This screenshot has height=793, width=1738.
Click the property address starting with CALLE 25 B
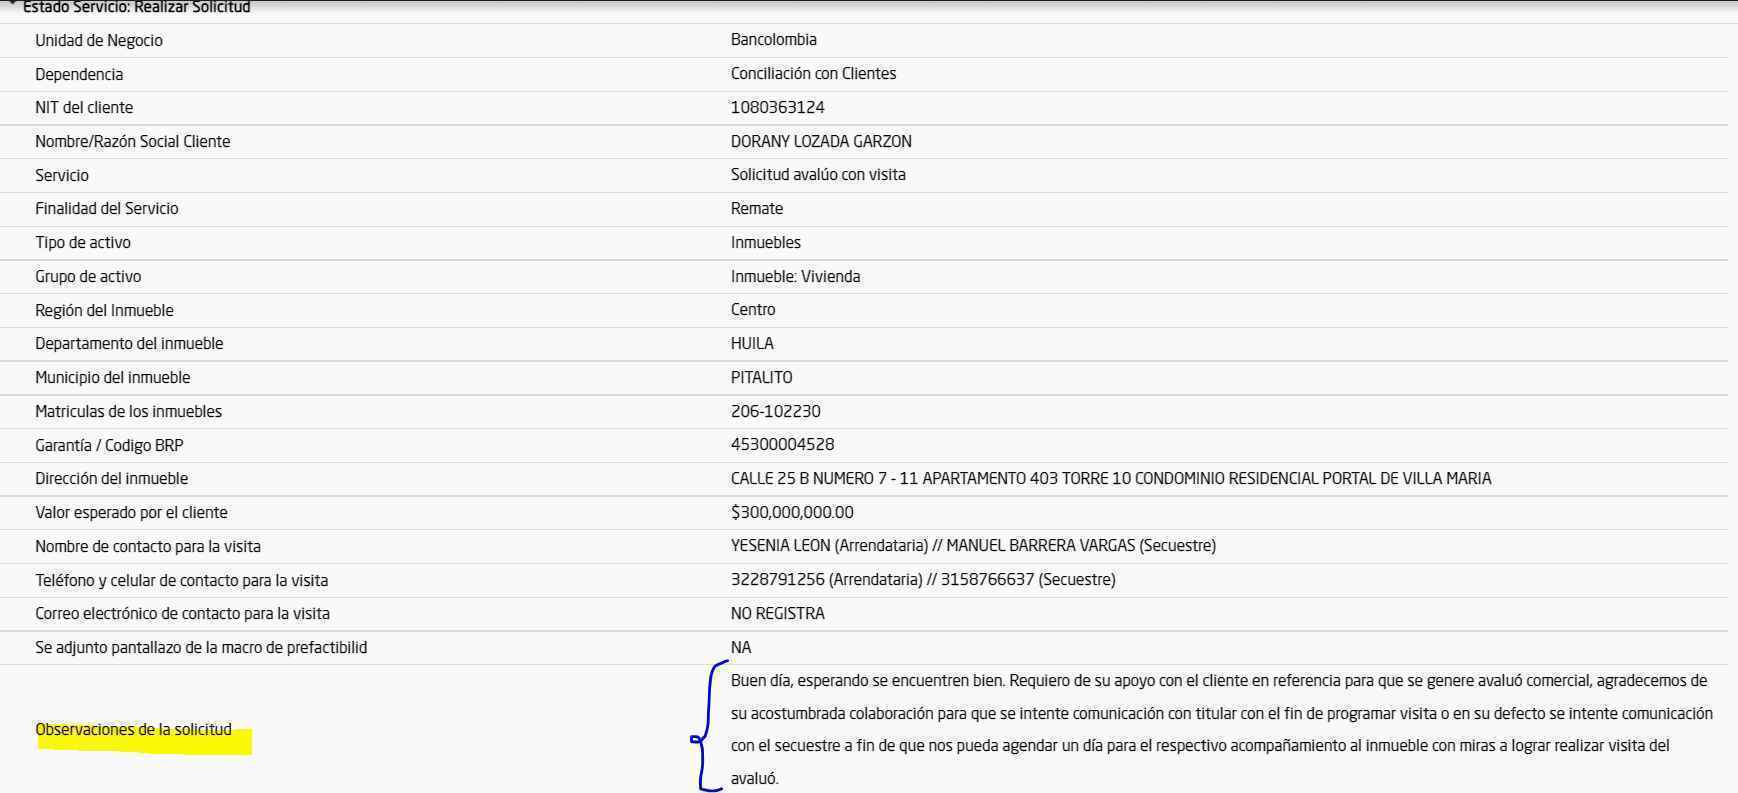tap(1110, 479)
